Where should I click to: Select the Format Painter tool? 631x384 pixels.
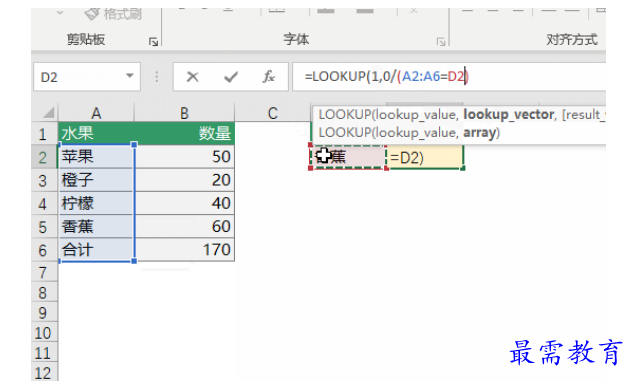(113, 13)
